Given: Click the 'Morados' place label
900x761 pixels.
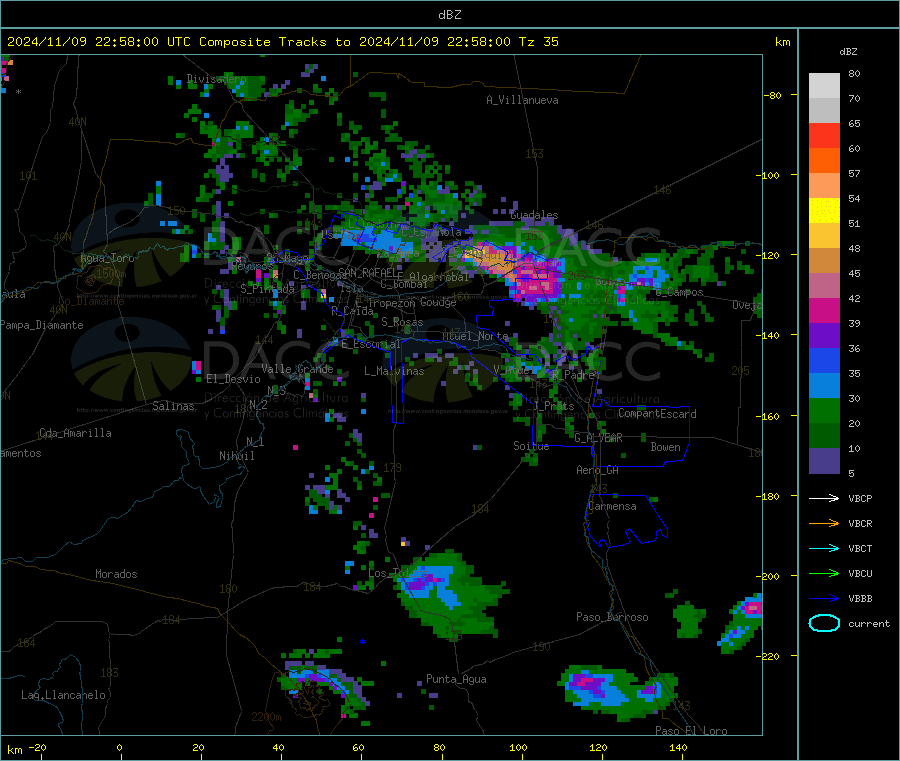Looking at the screenshot, I should [116, 574].
